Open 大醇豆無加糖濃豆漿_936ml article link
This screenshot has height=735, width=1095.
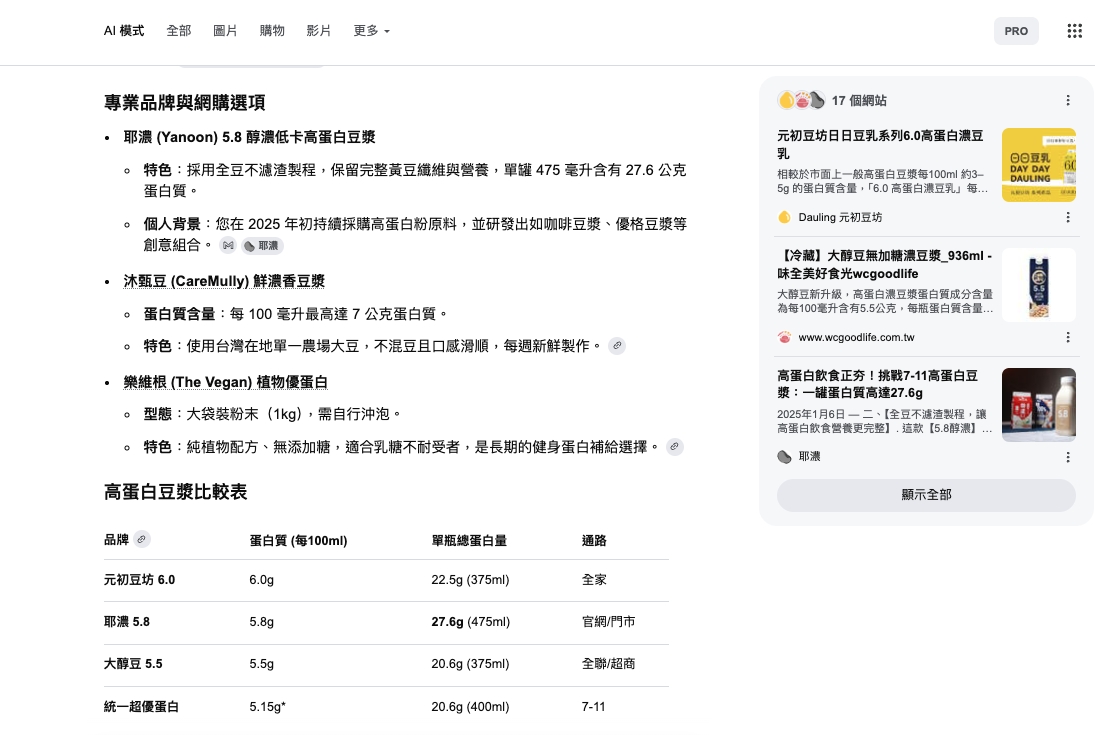885,265
